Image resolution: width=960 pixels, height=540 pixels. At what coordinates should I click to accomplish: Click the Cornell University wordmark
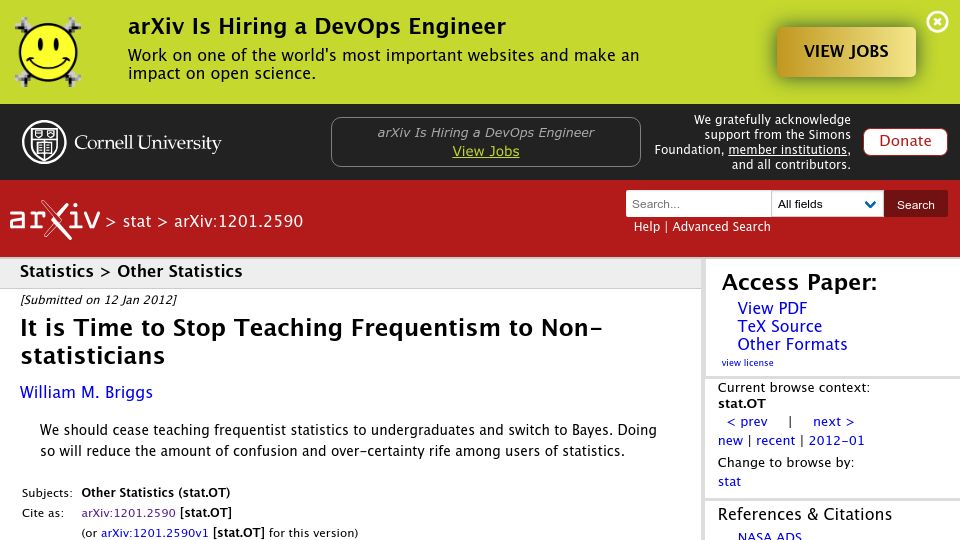pos(148,143)
